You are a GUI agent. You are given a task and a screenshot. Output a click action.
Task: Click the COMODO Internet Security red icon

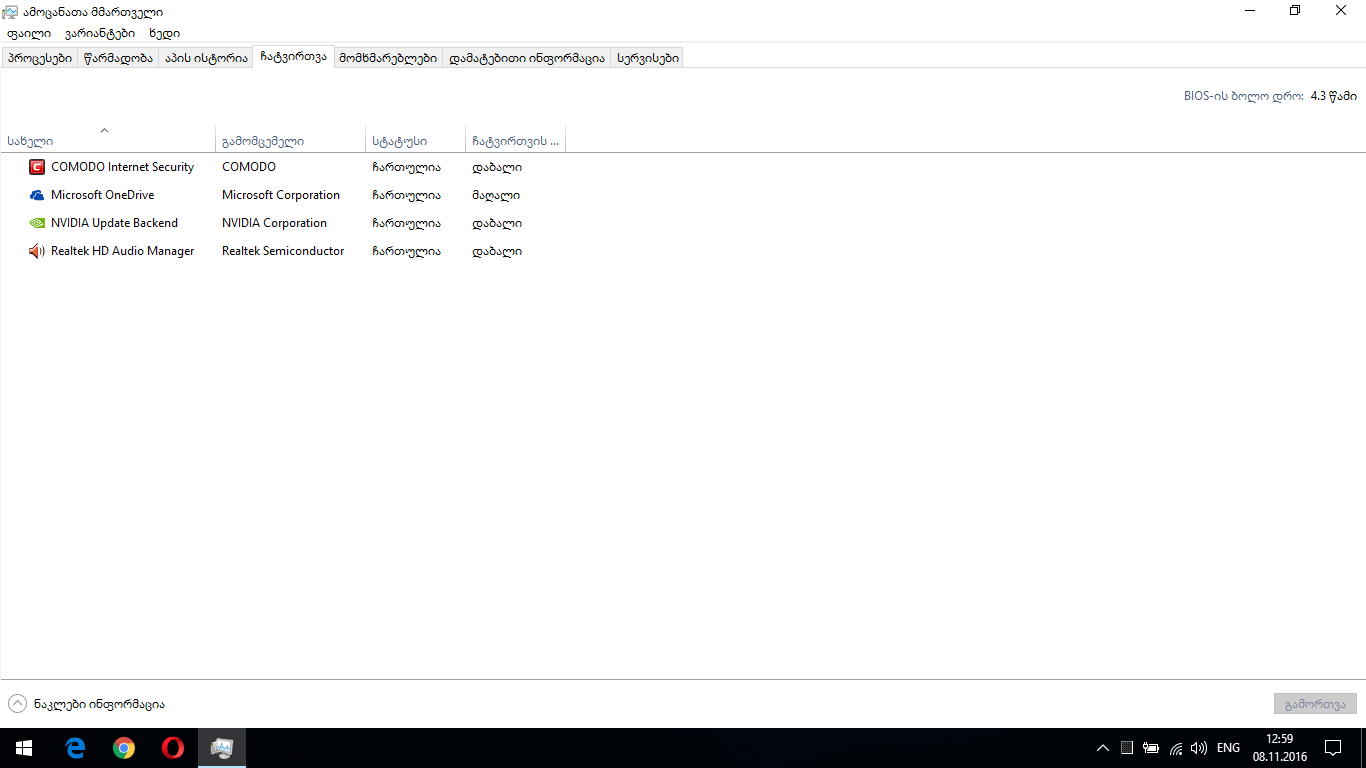tap(37, 167)
